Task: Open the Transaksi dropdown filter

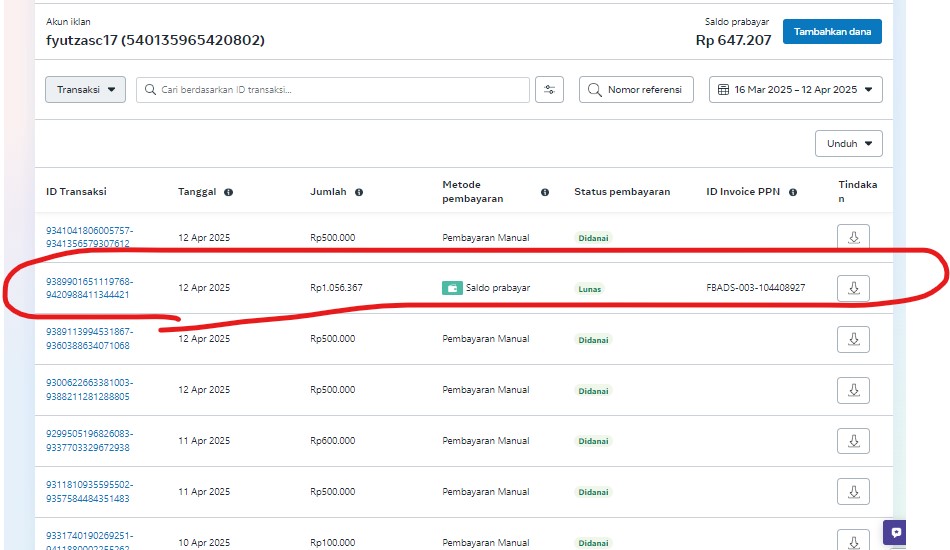Action: (x=85, y=90)
